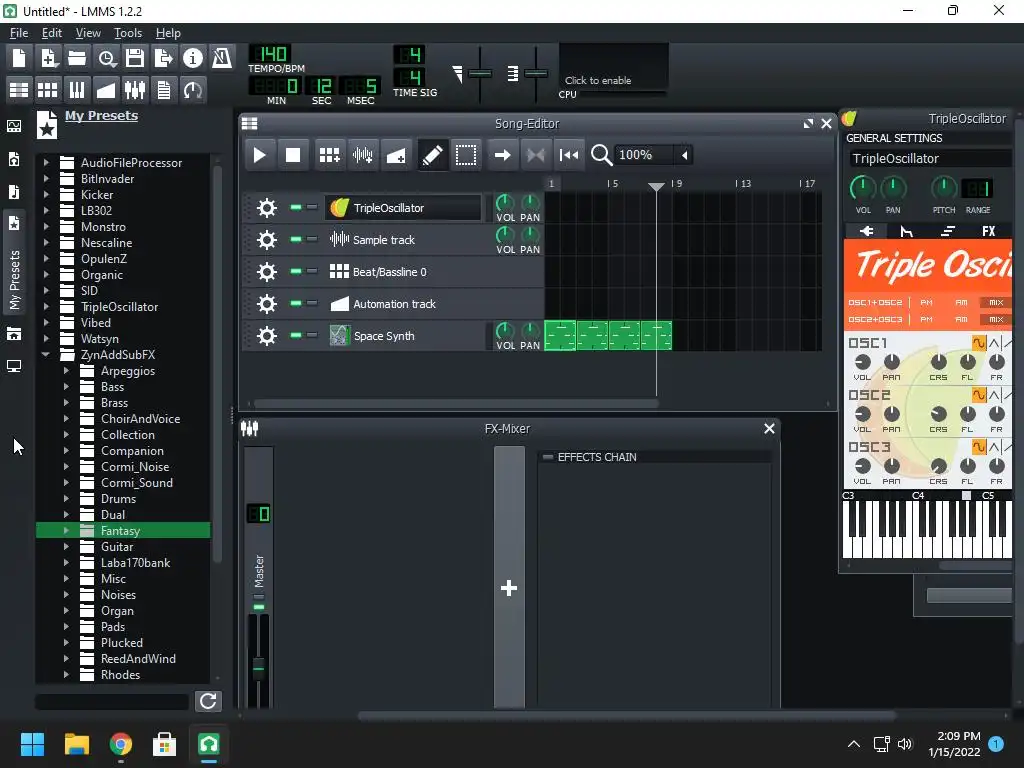Open the Tools menu

click(x=128, y=33)
